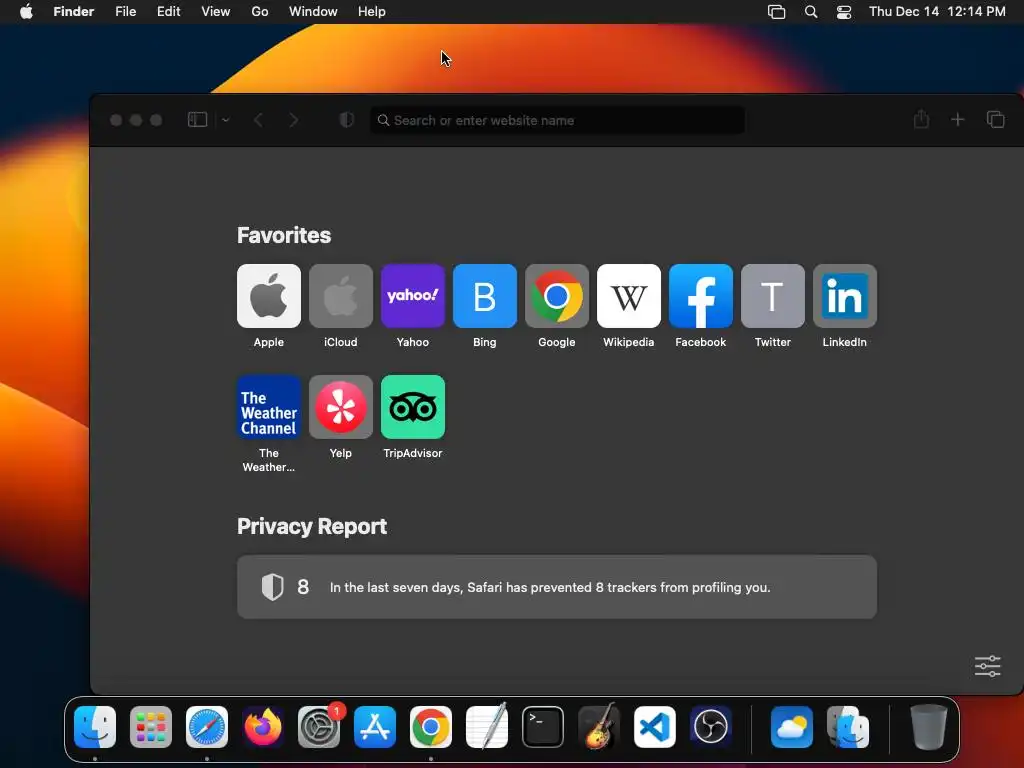
Task: Open the Bing favorite tile
Action: coord(485,296)
